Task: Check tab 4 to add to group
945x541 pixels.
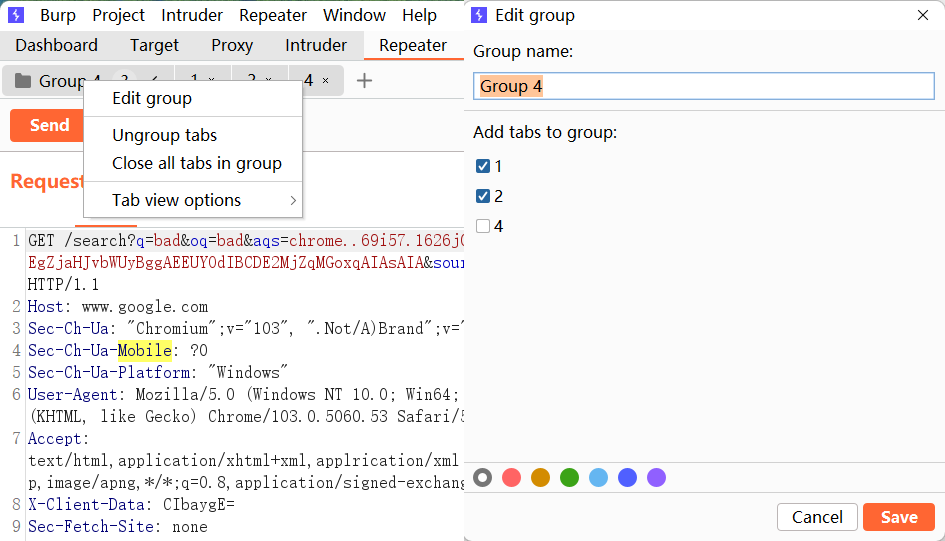Action: pos(483,227)
